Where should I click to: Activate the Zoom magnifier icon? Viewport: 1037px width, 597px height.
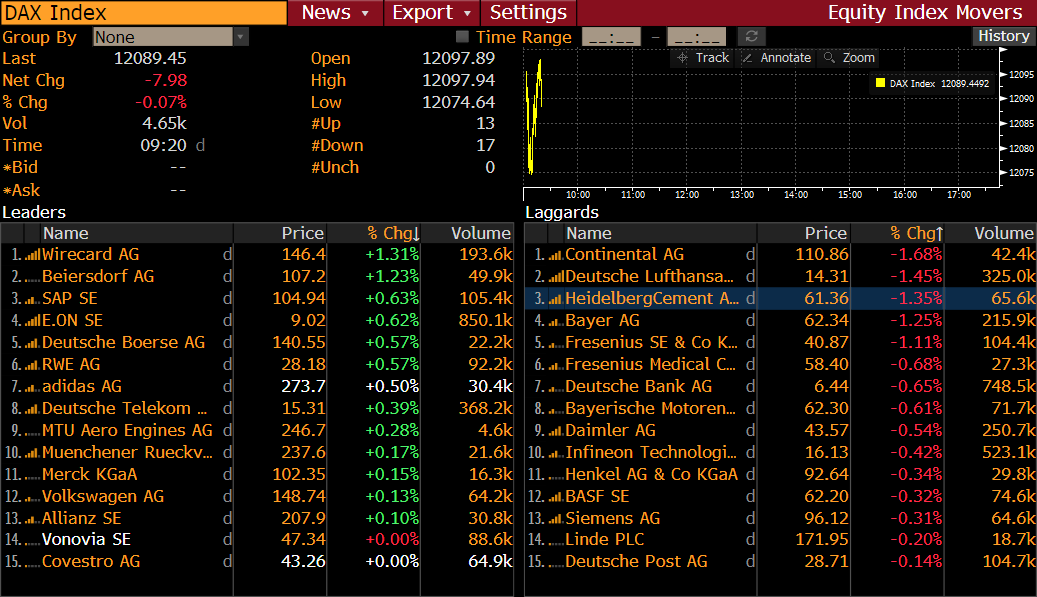829,58
